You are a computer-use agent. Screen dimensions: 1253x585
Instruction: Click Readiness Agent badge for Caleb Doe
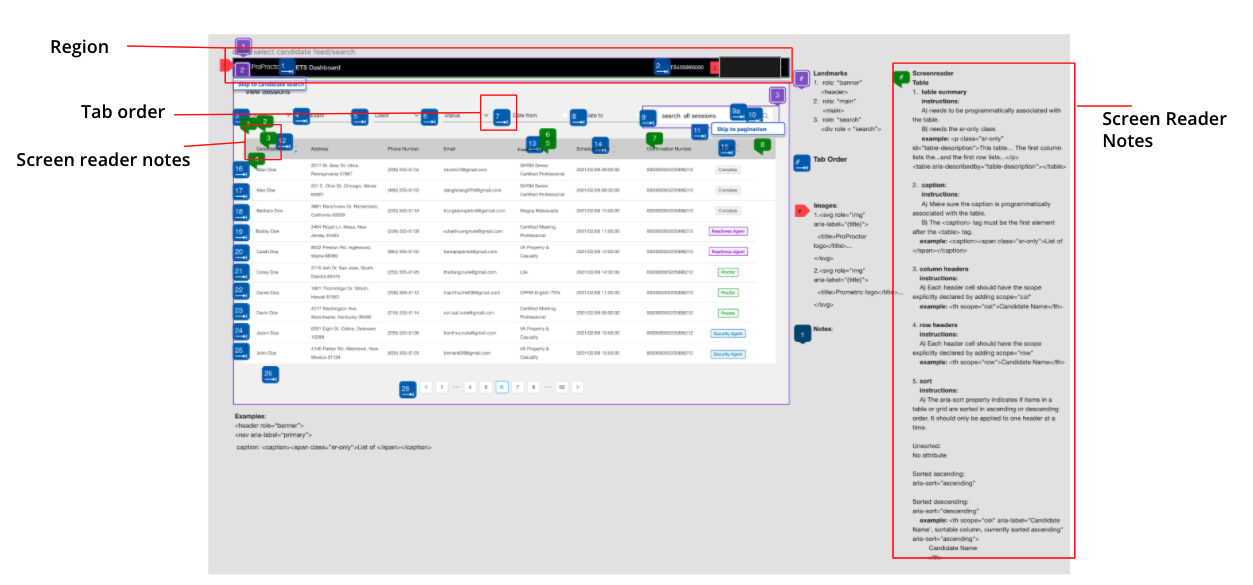729,251
